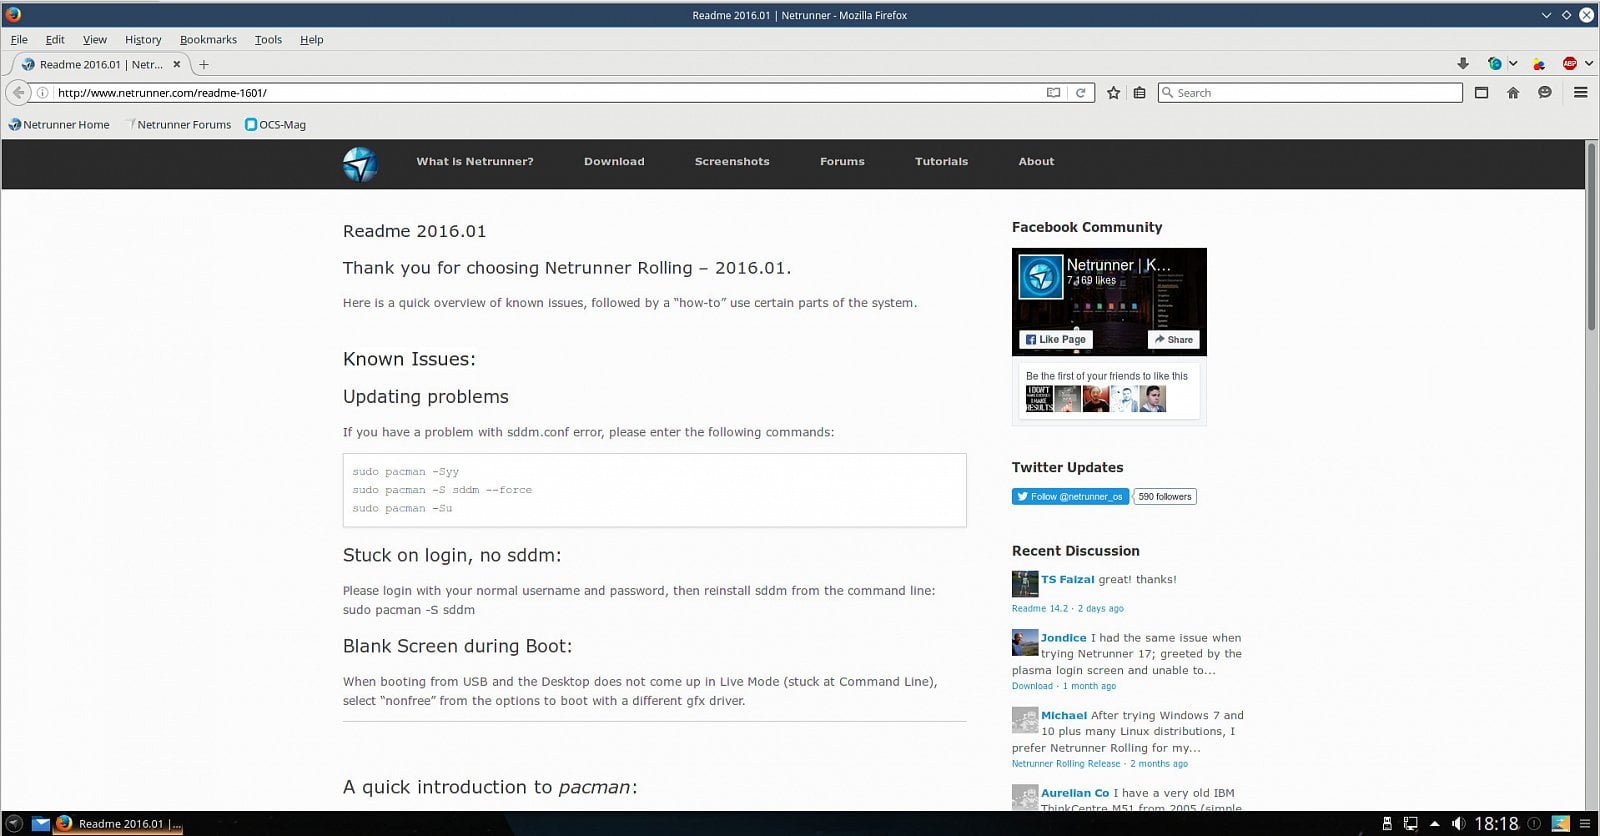Go to What is Netrunner? page
This screenshot has width=1600, height=836.
[475, 162]
